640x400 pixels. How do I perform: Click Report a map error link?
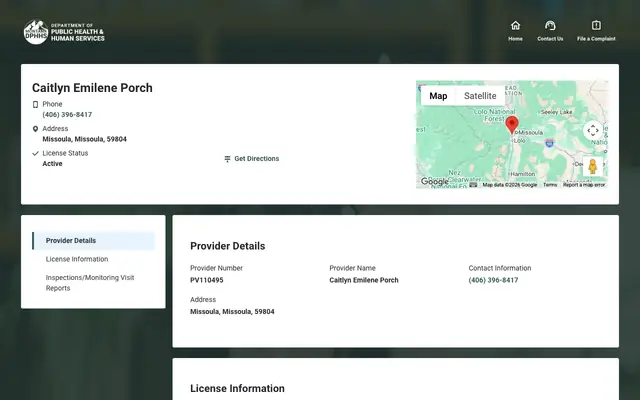tap(584, 185)
